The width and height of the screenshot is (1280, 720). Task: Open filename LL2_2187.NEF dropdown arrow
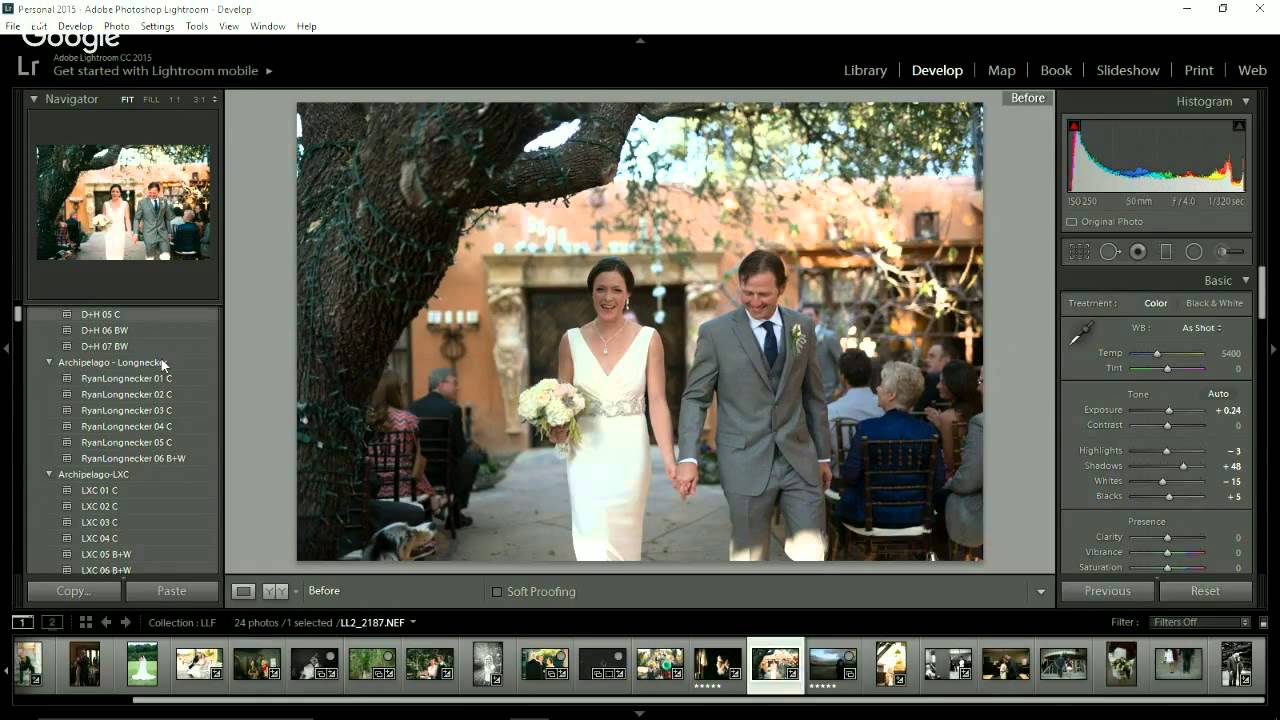click(x=413, y=622)
